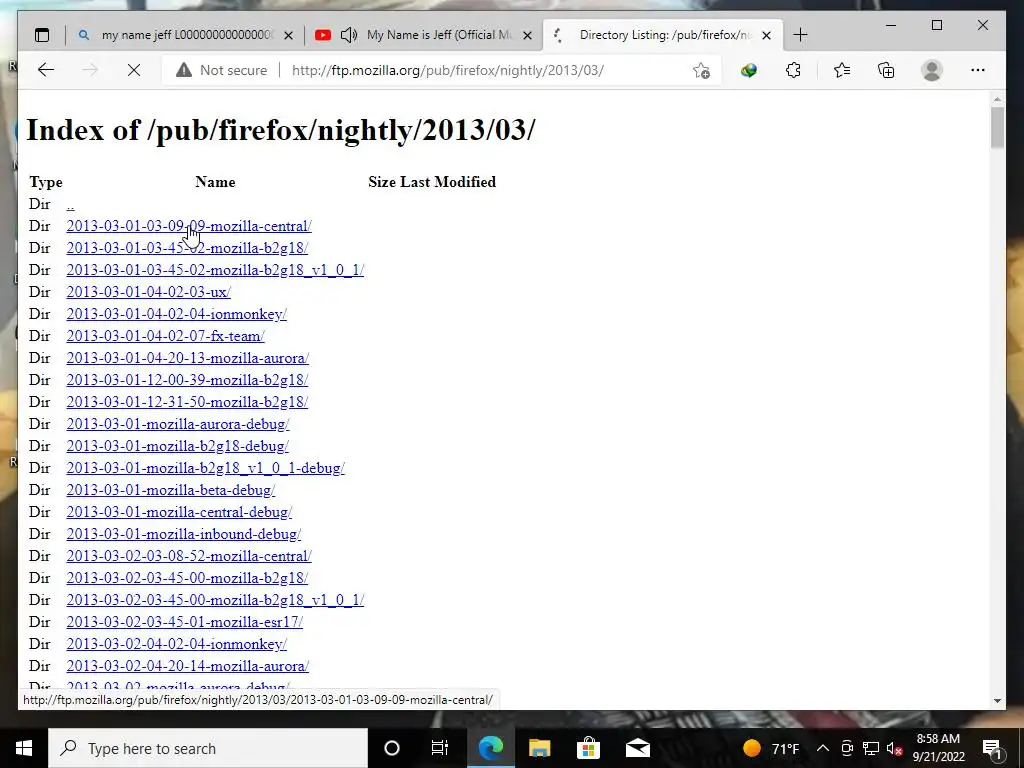1024x768 pixels.
Task: Switch to My Name is Jeff YouTube tab
Action: (x=424, y=35)
